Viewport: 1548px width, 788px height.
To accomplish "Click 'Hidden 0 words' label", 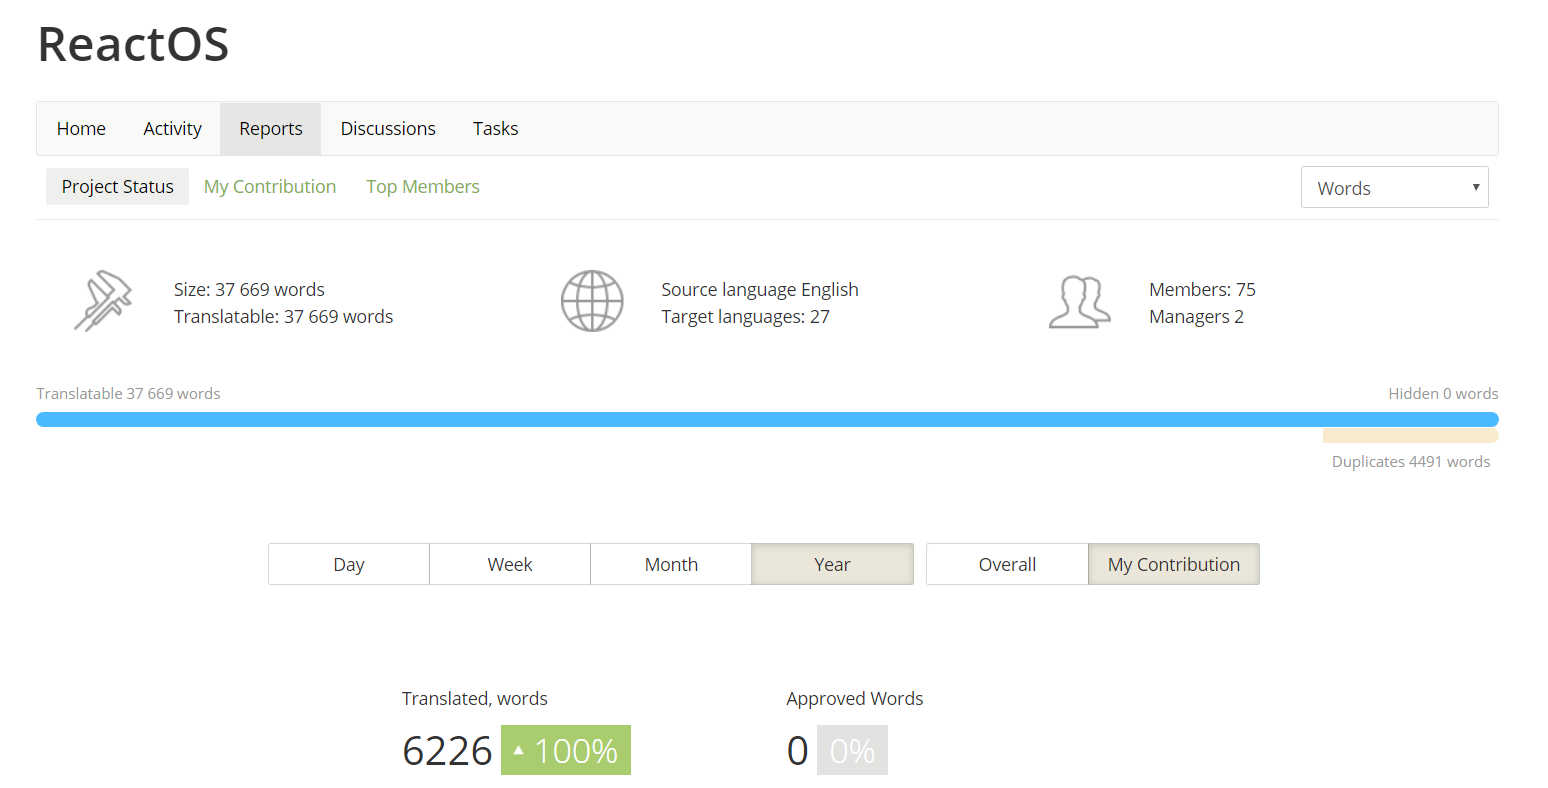I will (x=1443, y=393).
